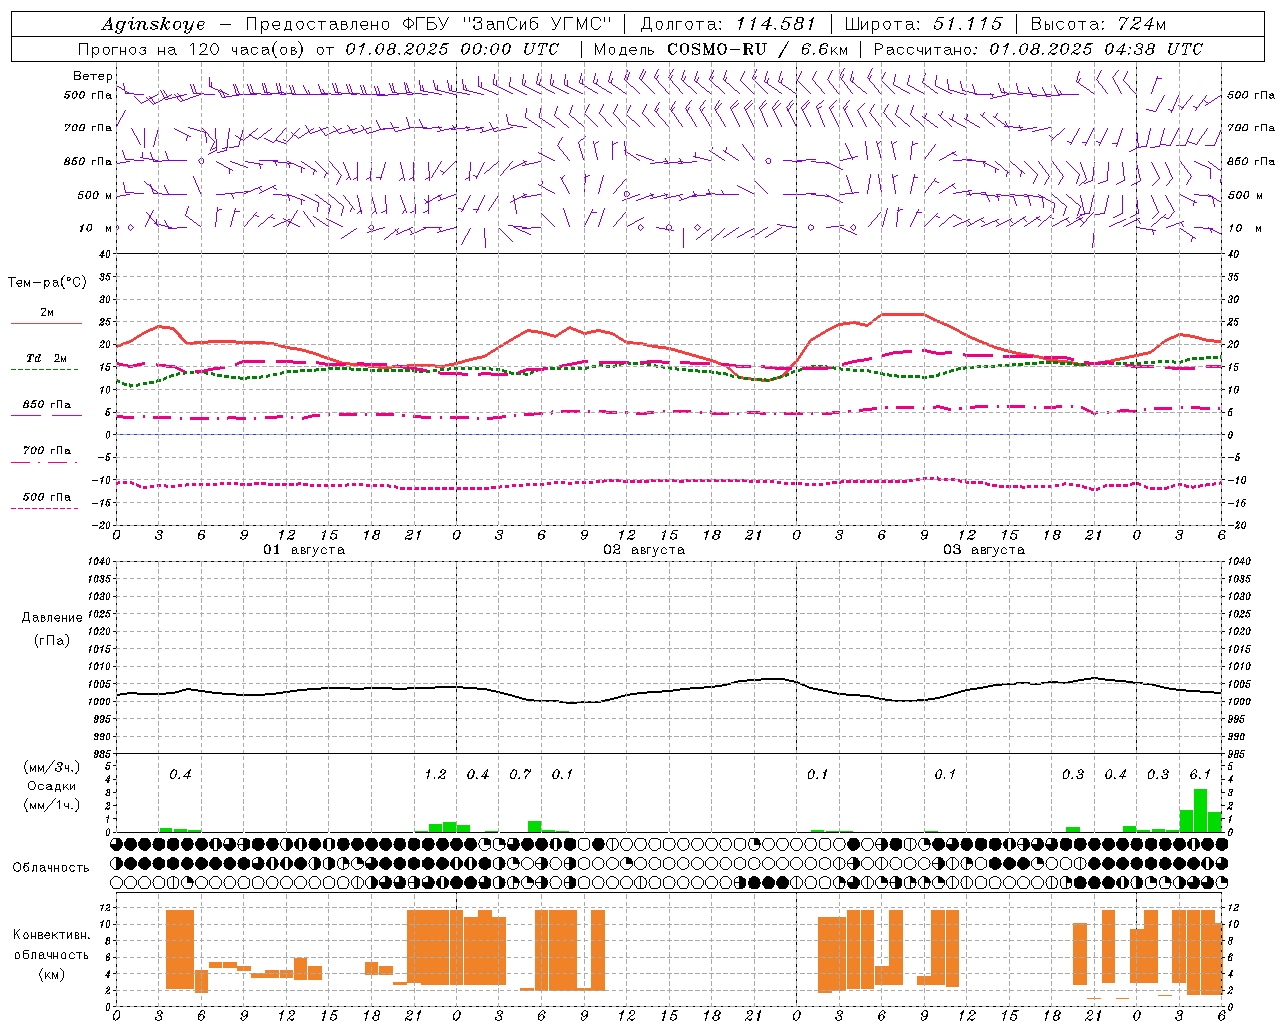Click the 'Прогноз на 120 часа(ов)' forecast text
Screen dimensions: 1280x1024
pos(192,49)
